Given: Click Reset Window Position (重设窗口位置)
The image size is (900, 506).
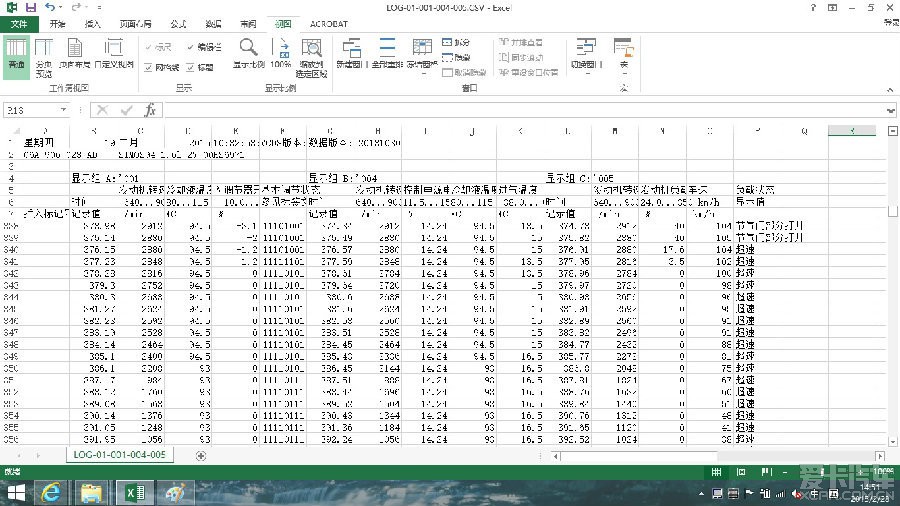Looking at the screenshot, I should click(529, 72).
